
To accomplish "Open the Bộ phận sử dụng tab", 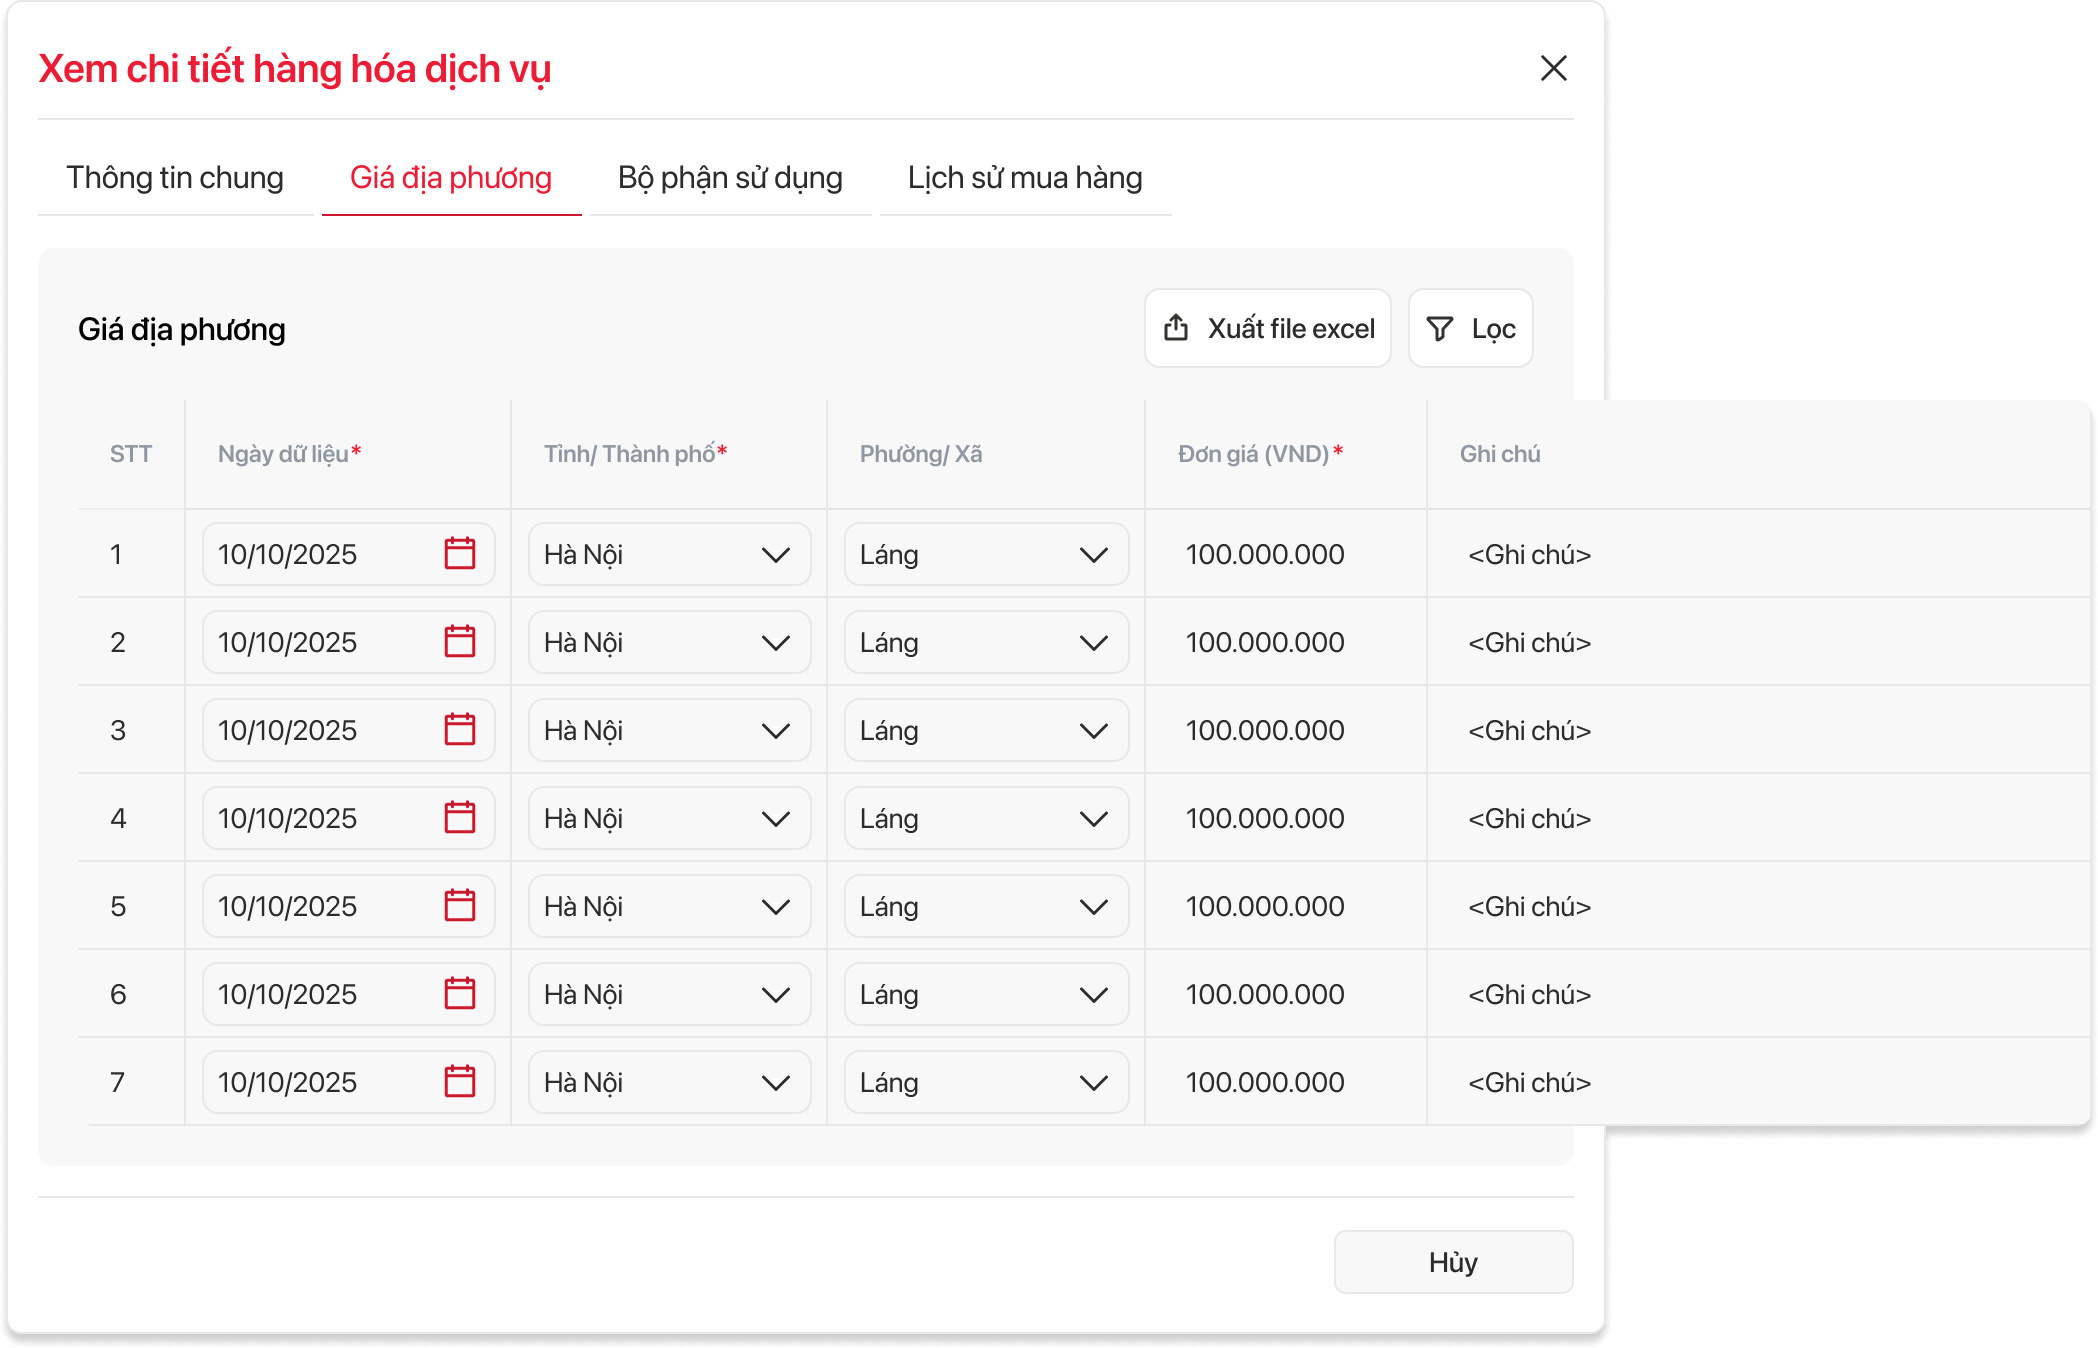I will pyautogui.click(x=730, y=178).
